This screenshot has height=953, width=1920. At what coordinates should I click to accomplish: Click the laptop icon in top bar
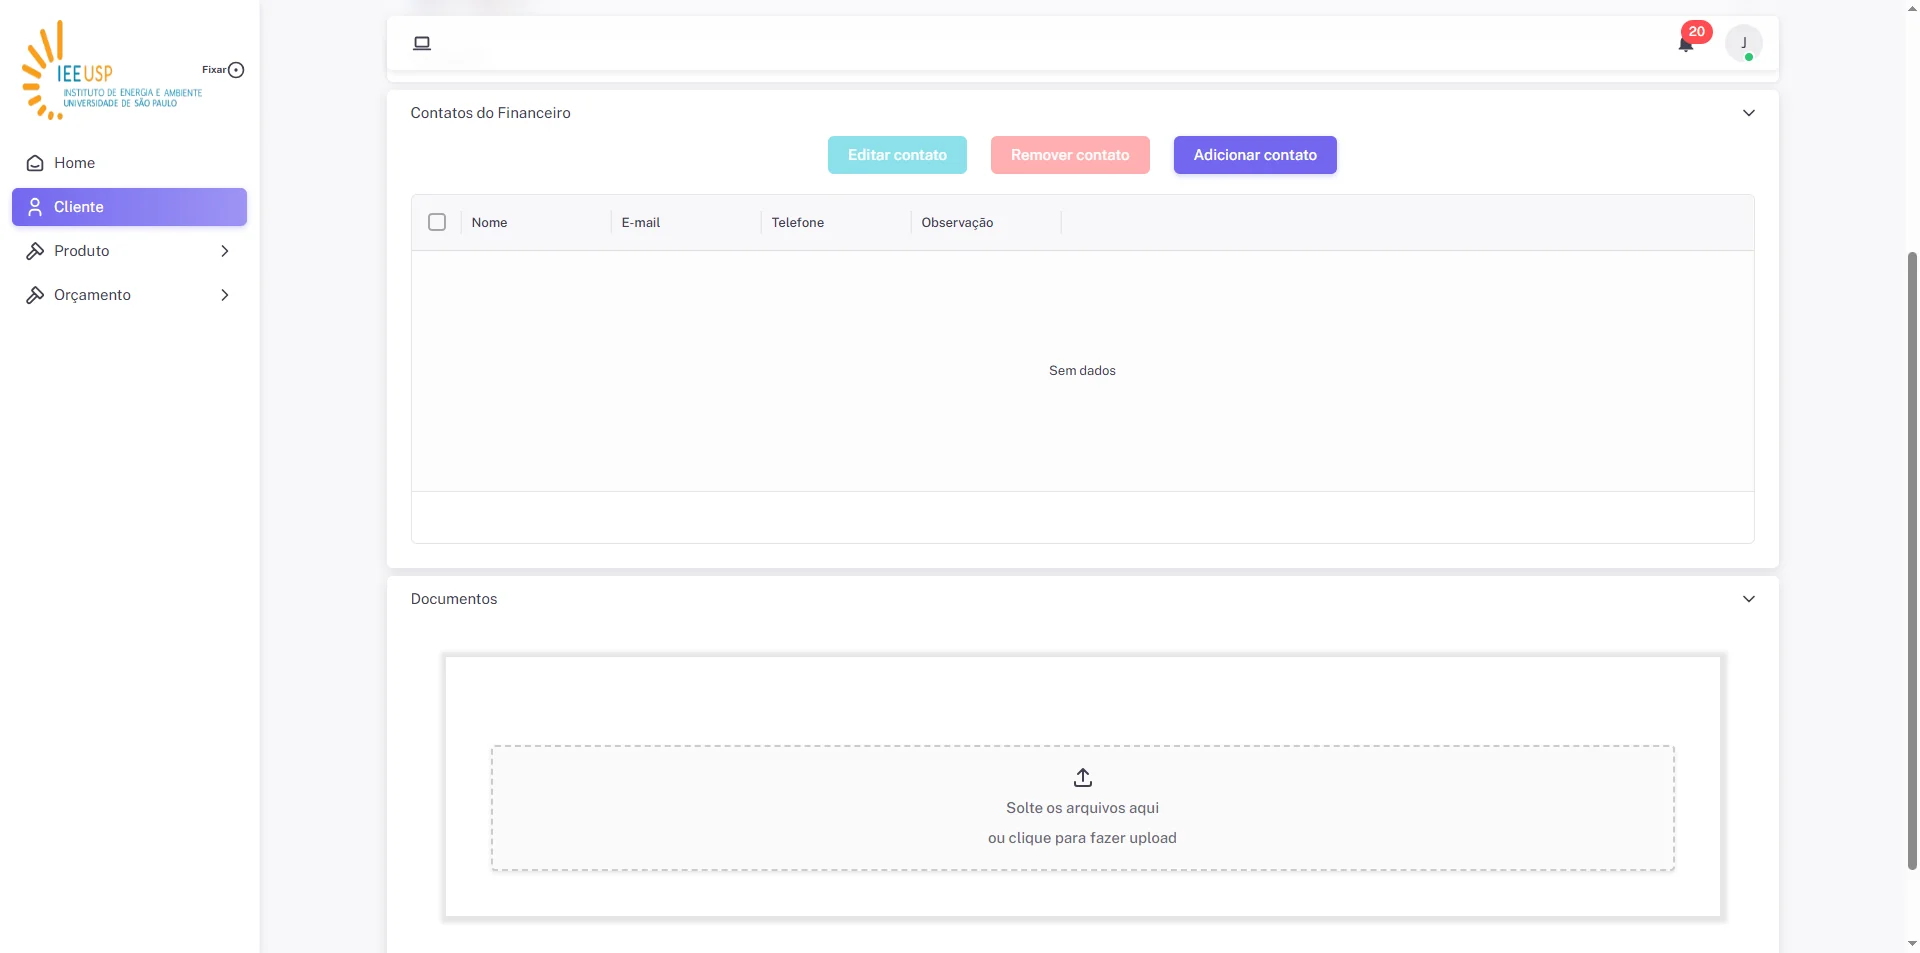pyautogui.click(x=422, y=43)
